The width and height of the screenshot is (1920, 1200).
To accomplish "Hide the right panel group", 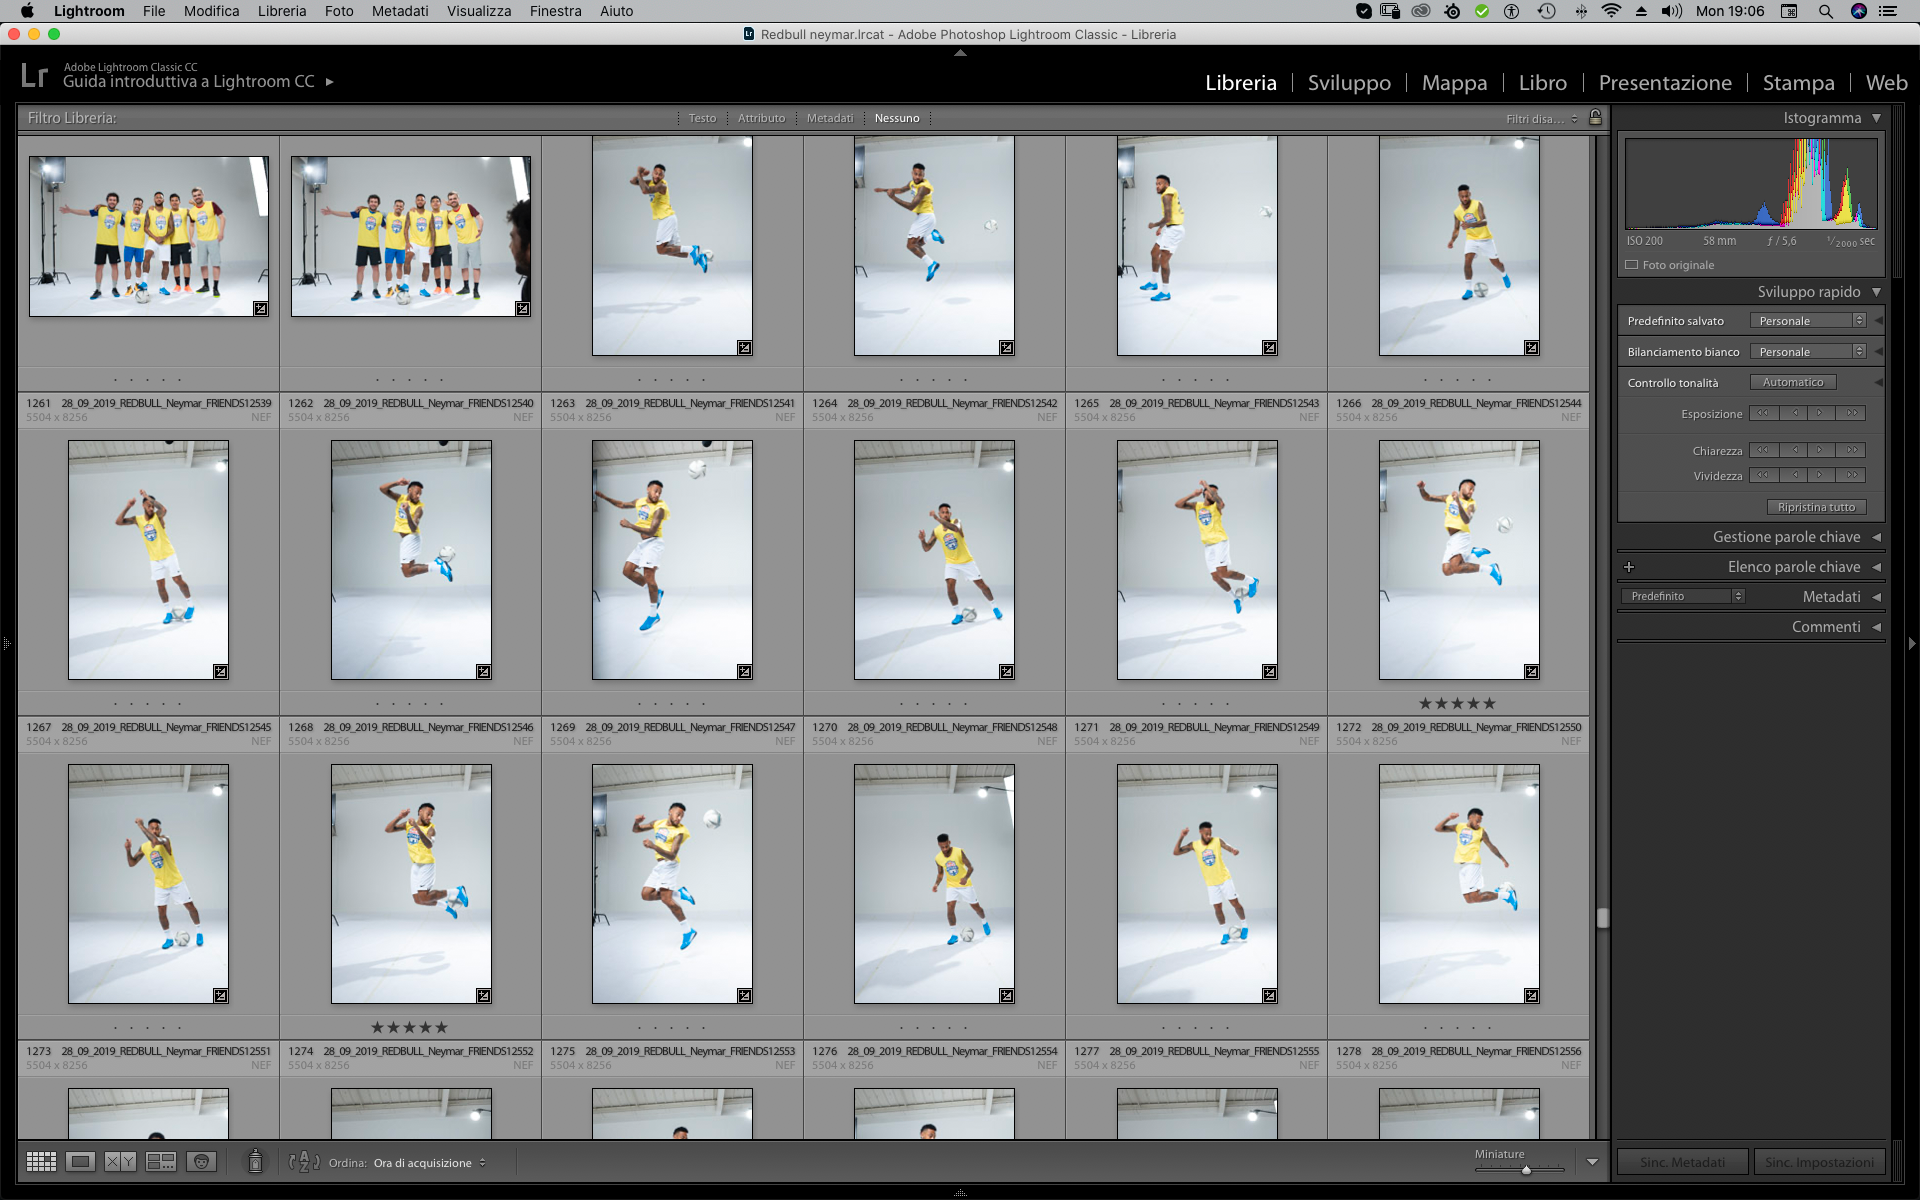I will 1912,643.
